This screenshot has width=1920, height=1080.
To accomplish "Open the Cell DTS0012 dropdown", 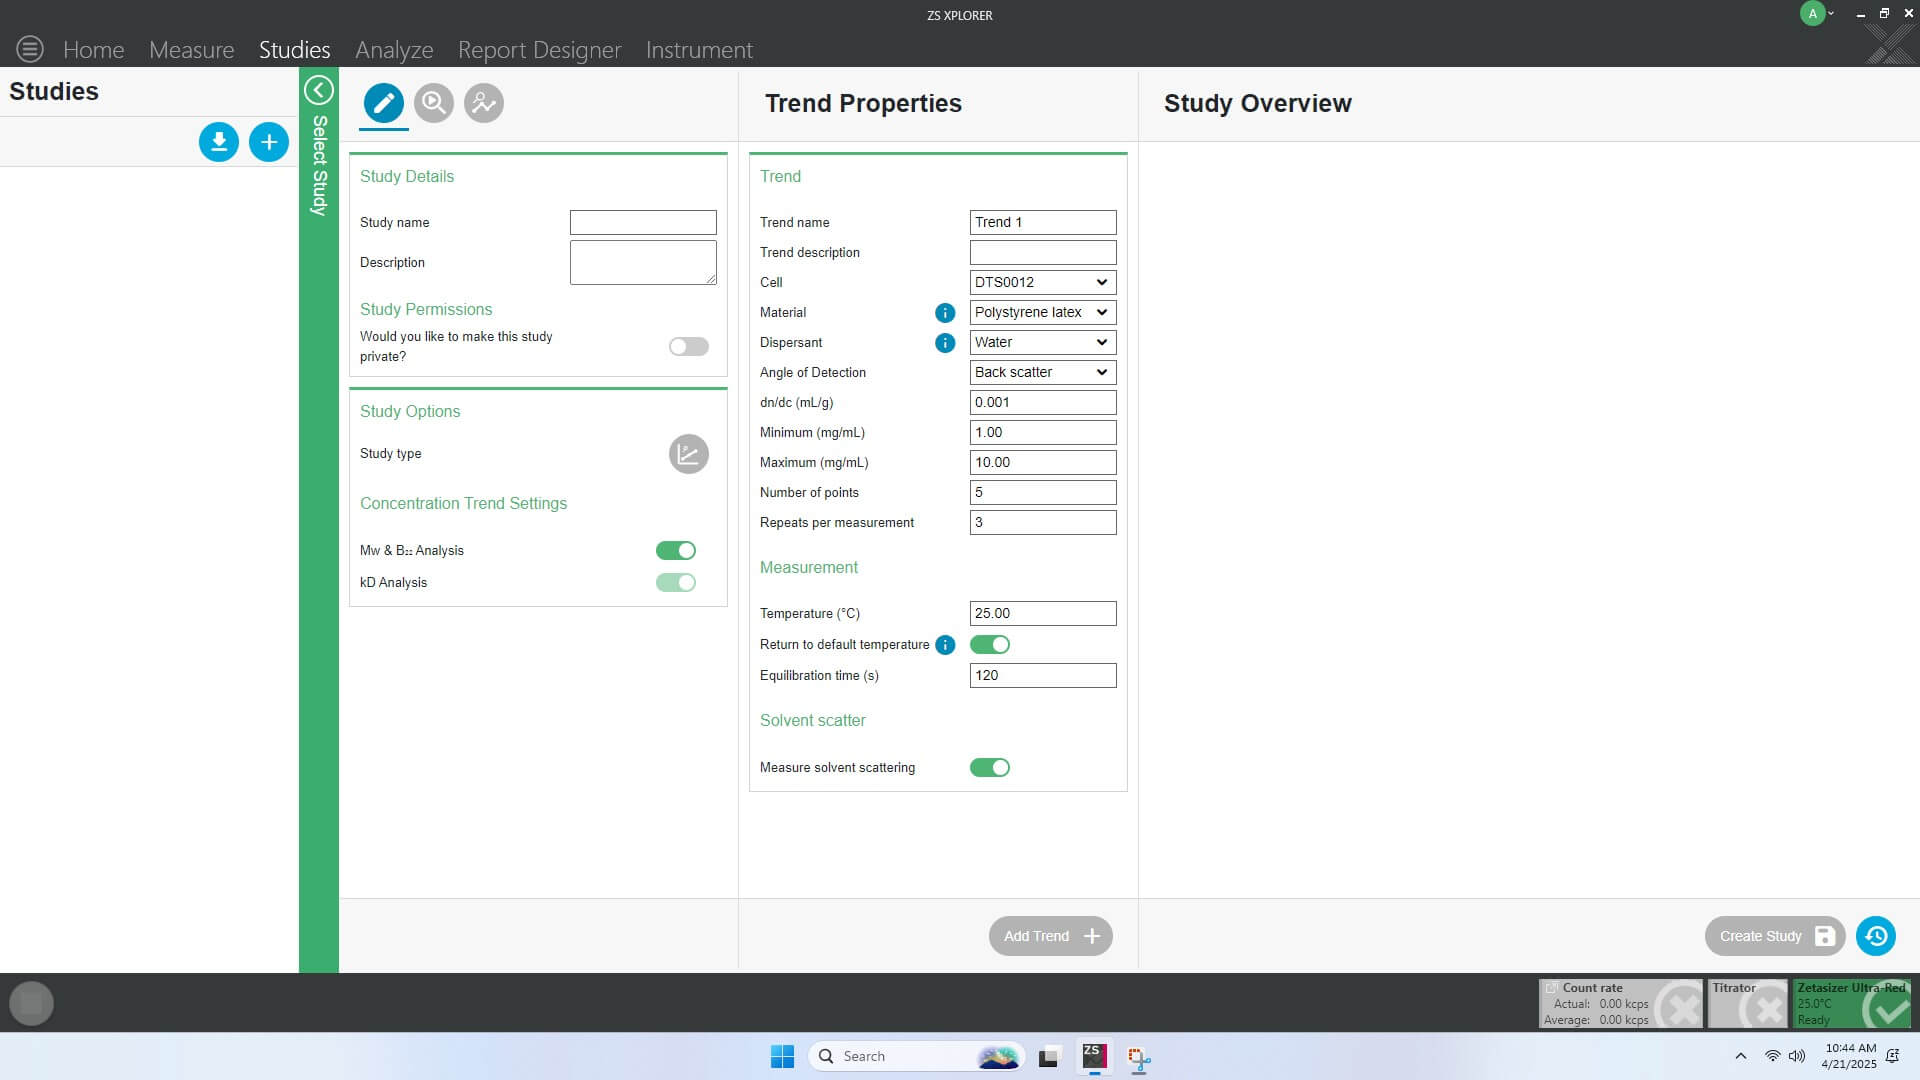I will tap(1043, 283).
